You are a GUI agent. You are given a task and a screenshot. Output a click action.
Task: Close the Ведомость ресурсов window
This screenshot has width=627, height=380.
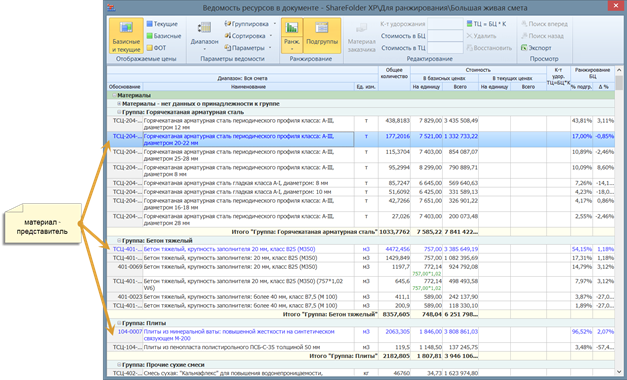click(x=617, y=6)
